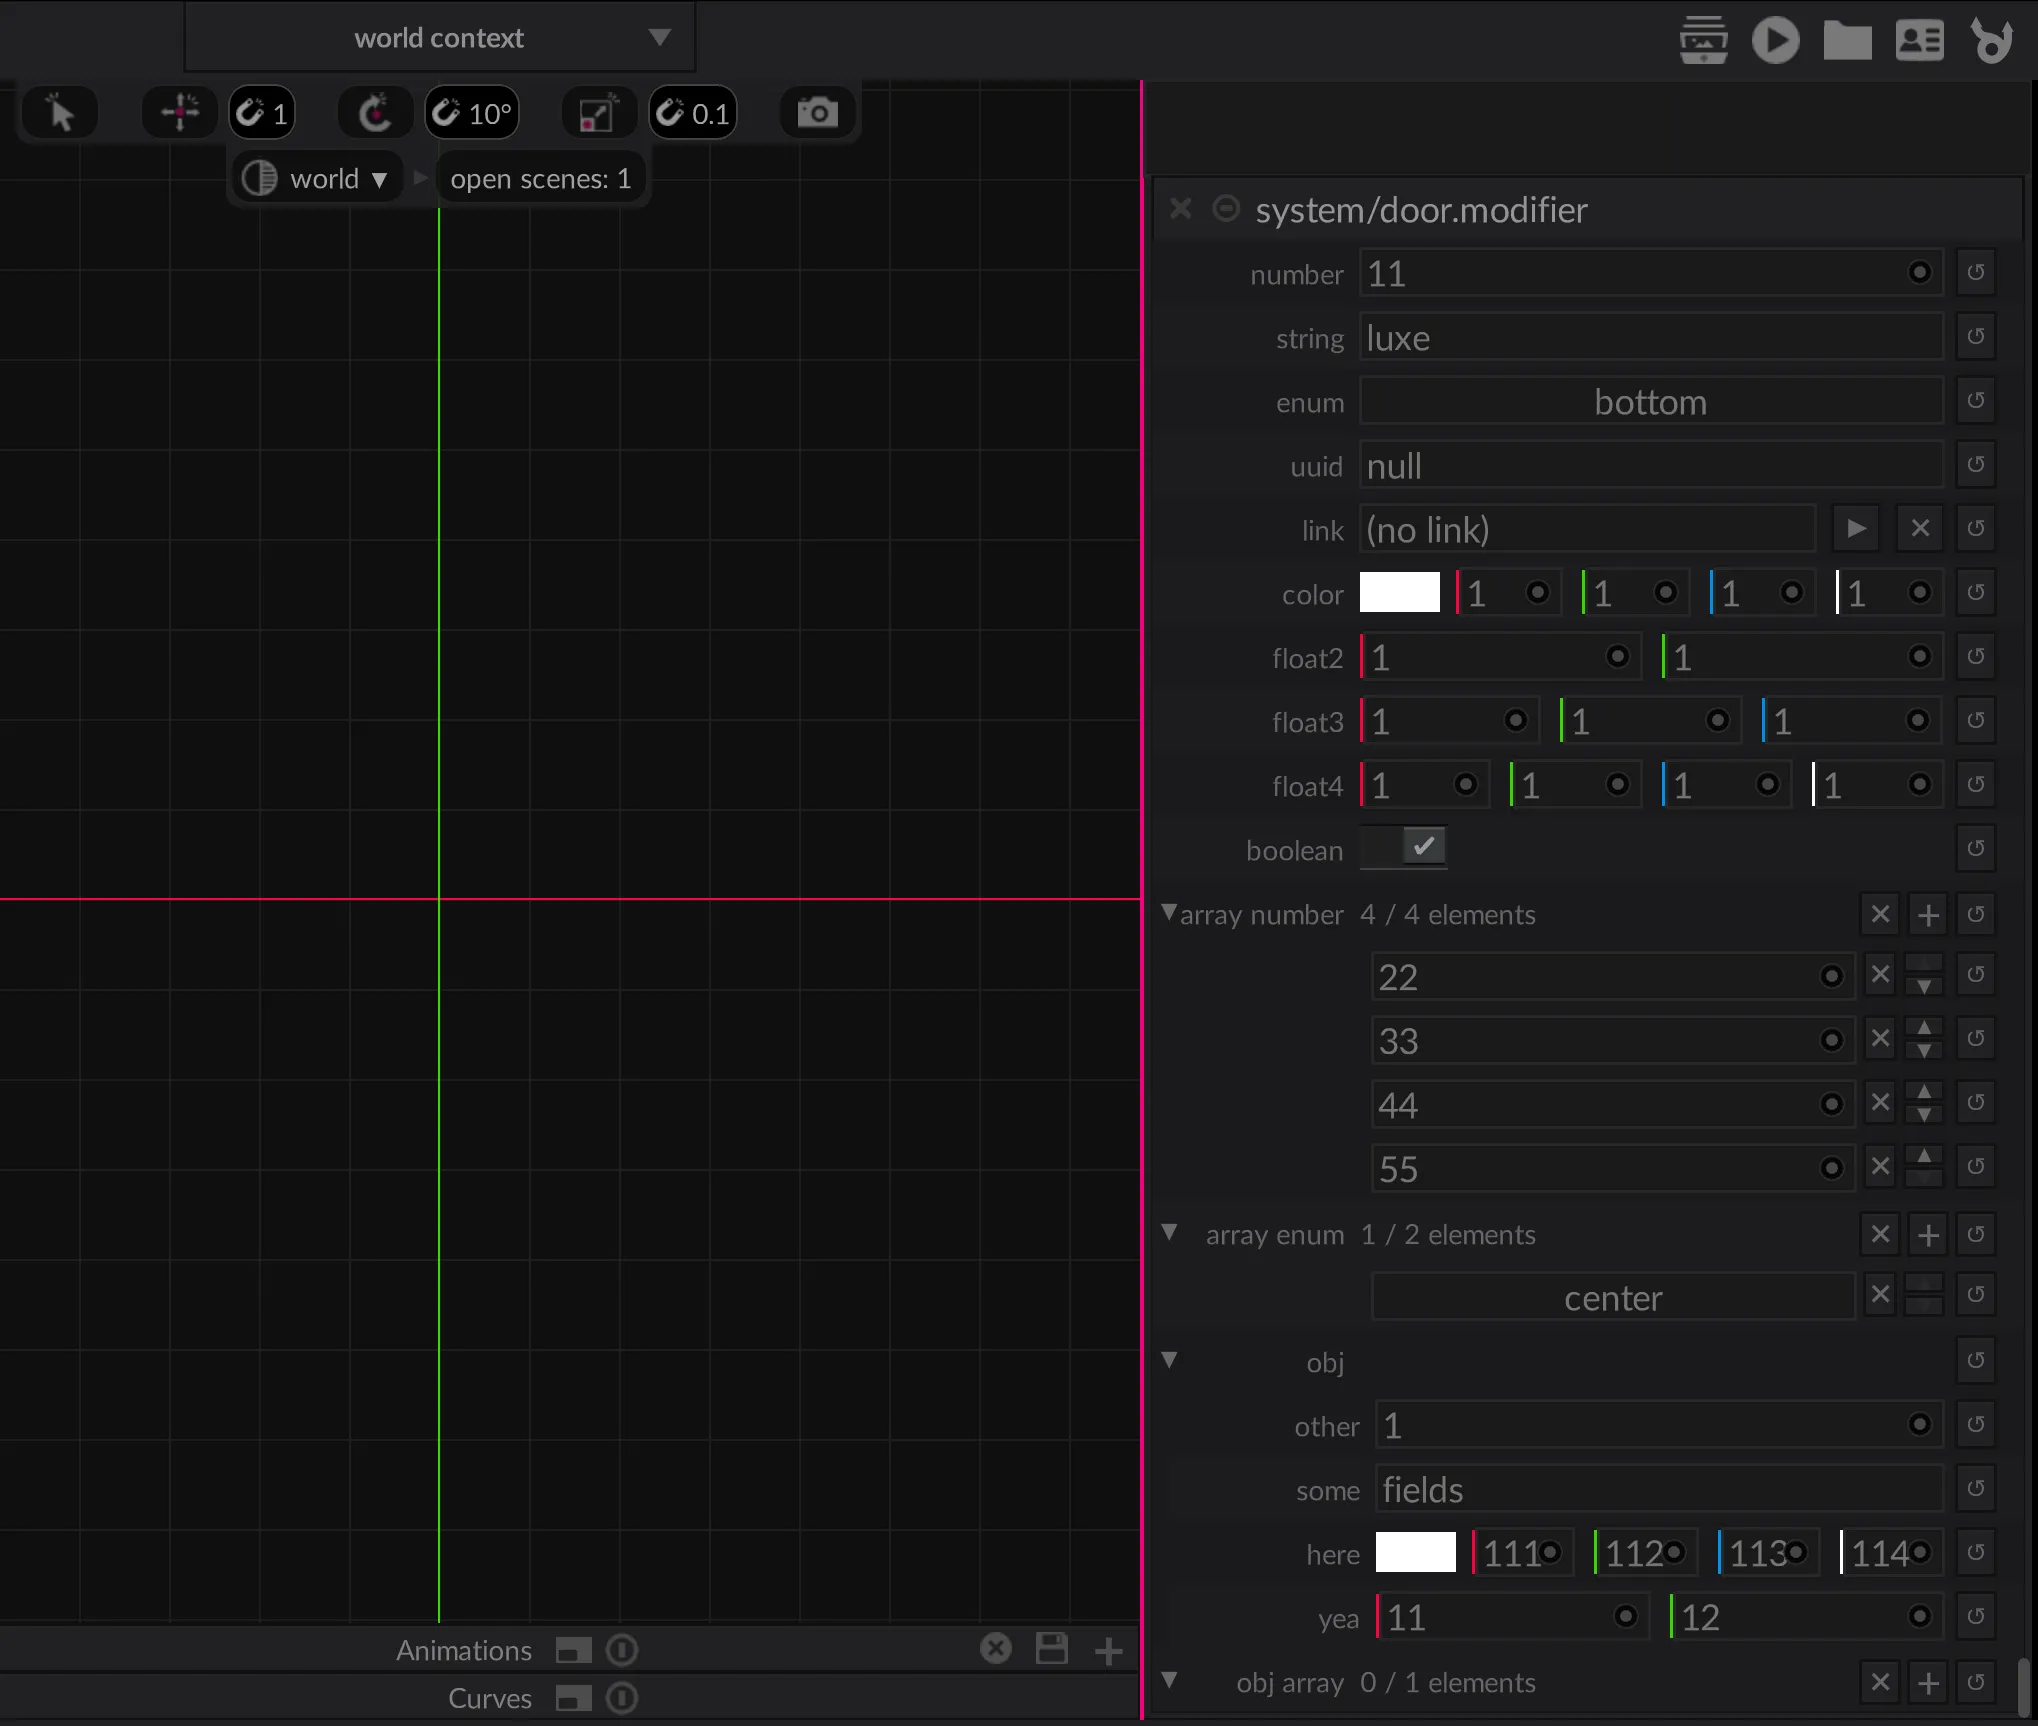Click the save icon in Animations bar
Screen dimensions: 2038x1726
pyautogui.click(x=1052, y=1649)
